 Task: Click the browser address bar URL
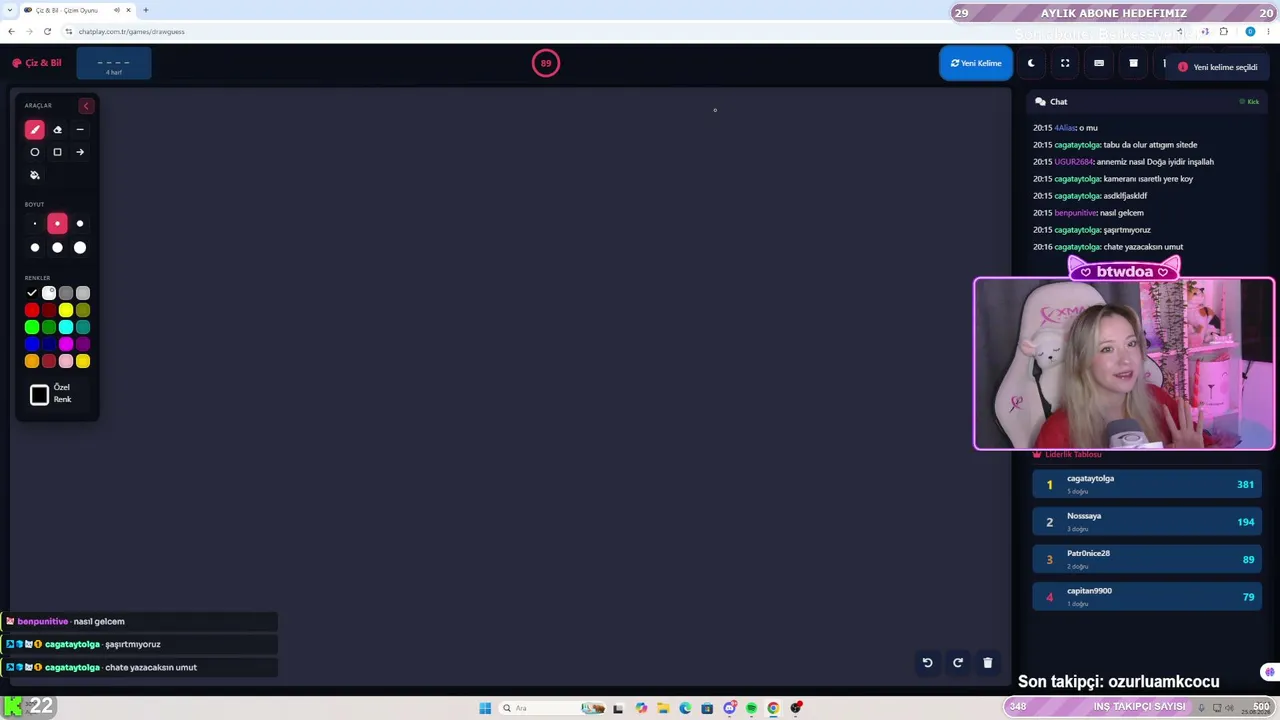pos(131,31)
